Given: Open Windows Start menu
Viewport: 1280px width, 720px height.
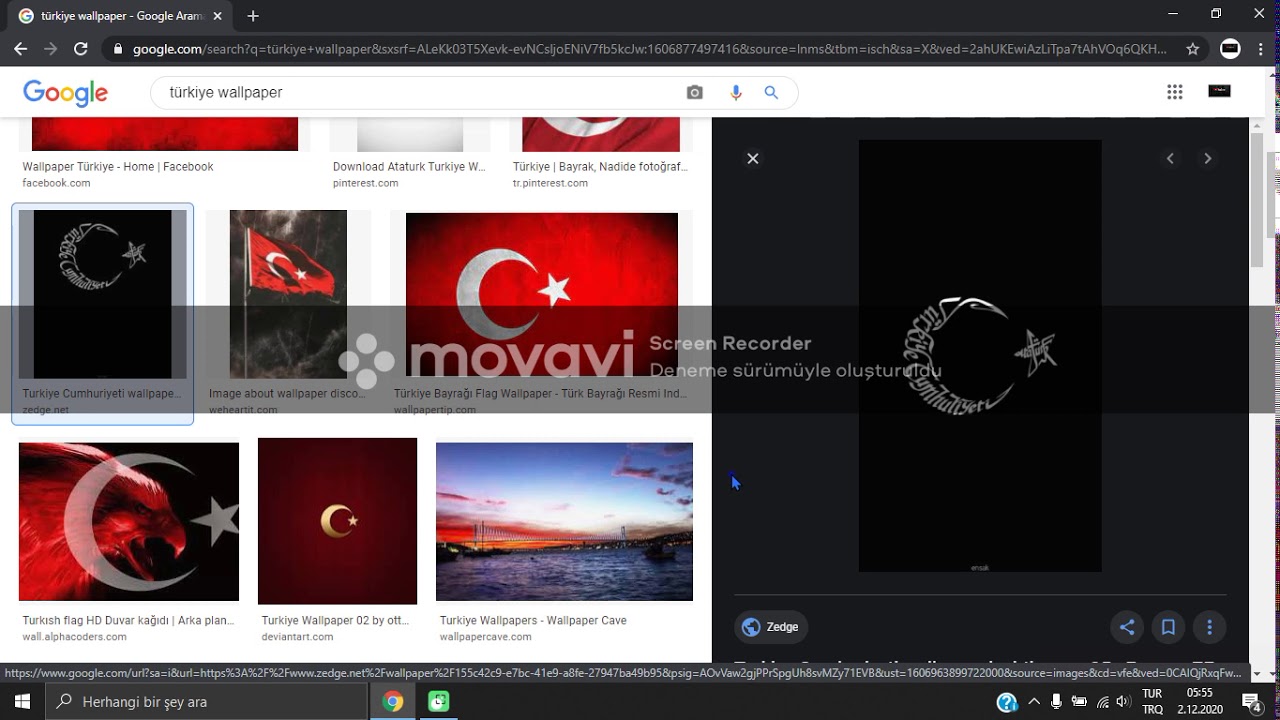Looking at the screenshot, I should [x=22, y=702].
